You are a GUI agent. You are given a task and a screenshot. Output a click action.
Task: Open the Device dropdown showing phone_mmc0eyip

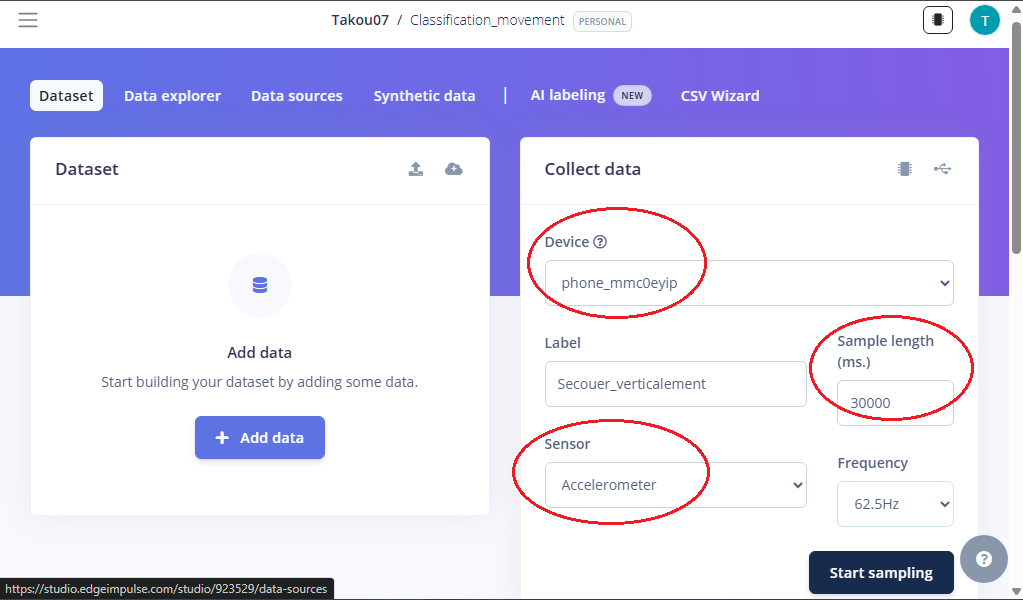[x=748, y=283]
